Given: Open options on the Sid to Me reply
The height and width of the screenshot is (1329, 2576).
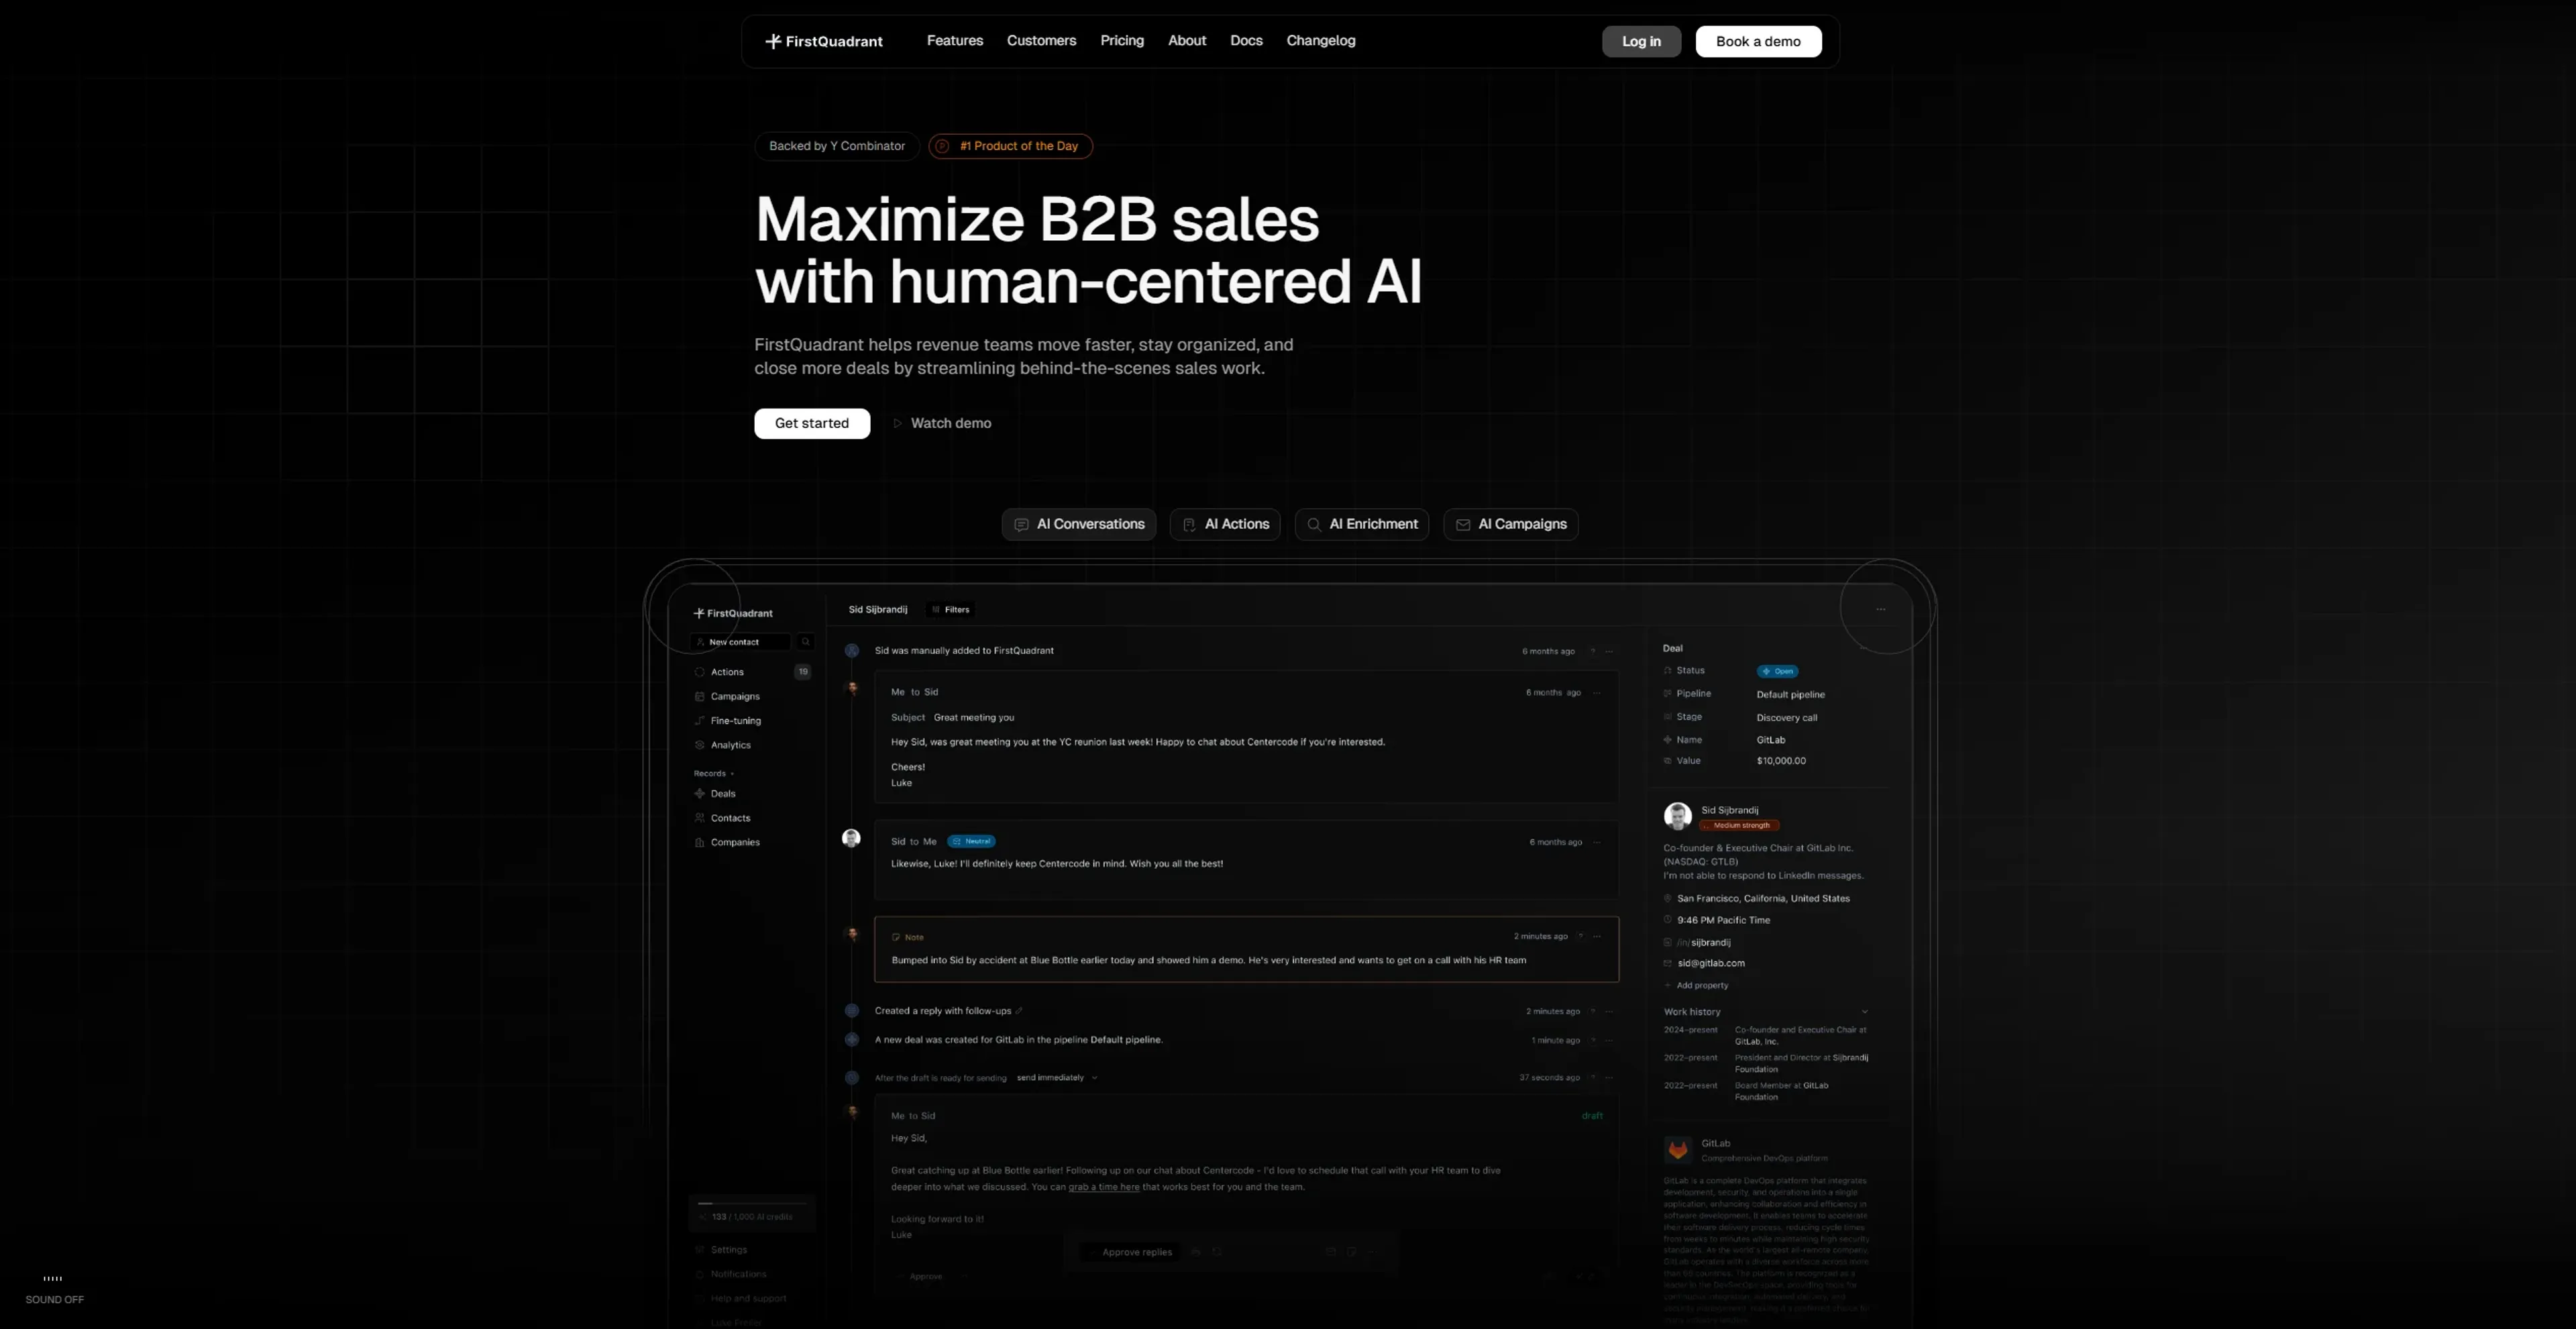Looking at the screenshot, I should pos(1596,842).
